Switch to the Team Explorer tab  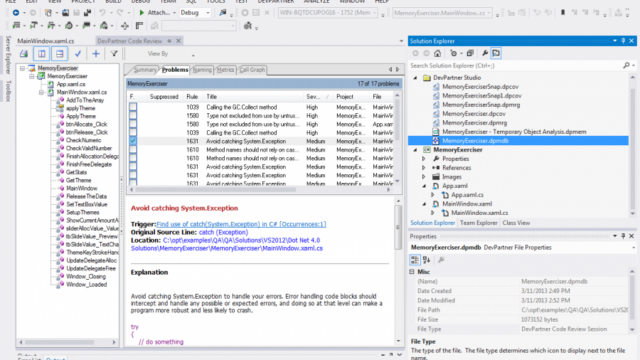pos(478,223)
